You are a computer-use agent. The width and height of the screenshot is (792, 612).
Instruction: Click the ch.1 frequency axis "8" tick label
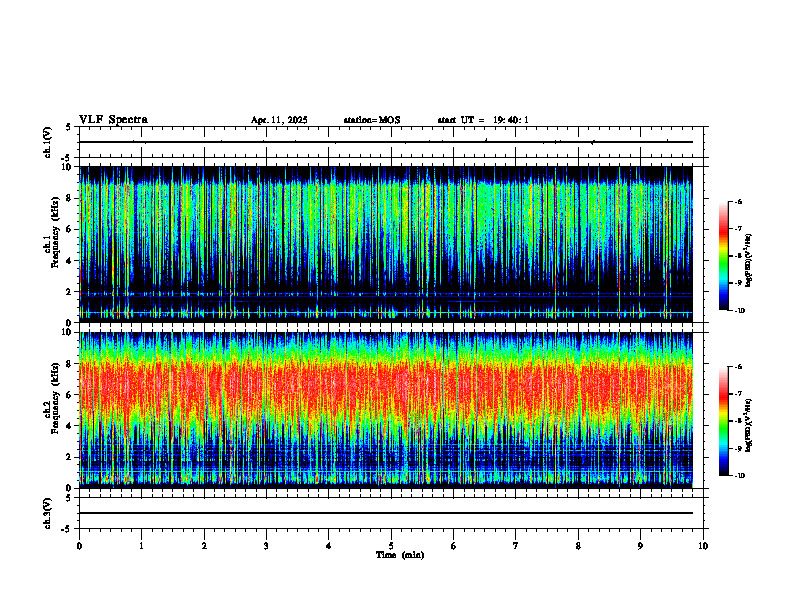coord(70,198)
